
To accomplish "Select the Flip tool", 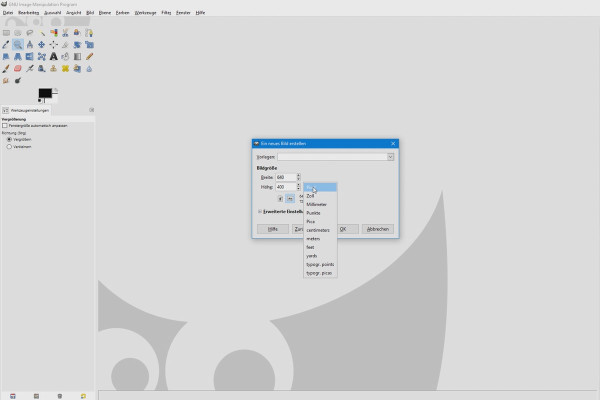I will [x=30, y=57].
